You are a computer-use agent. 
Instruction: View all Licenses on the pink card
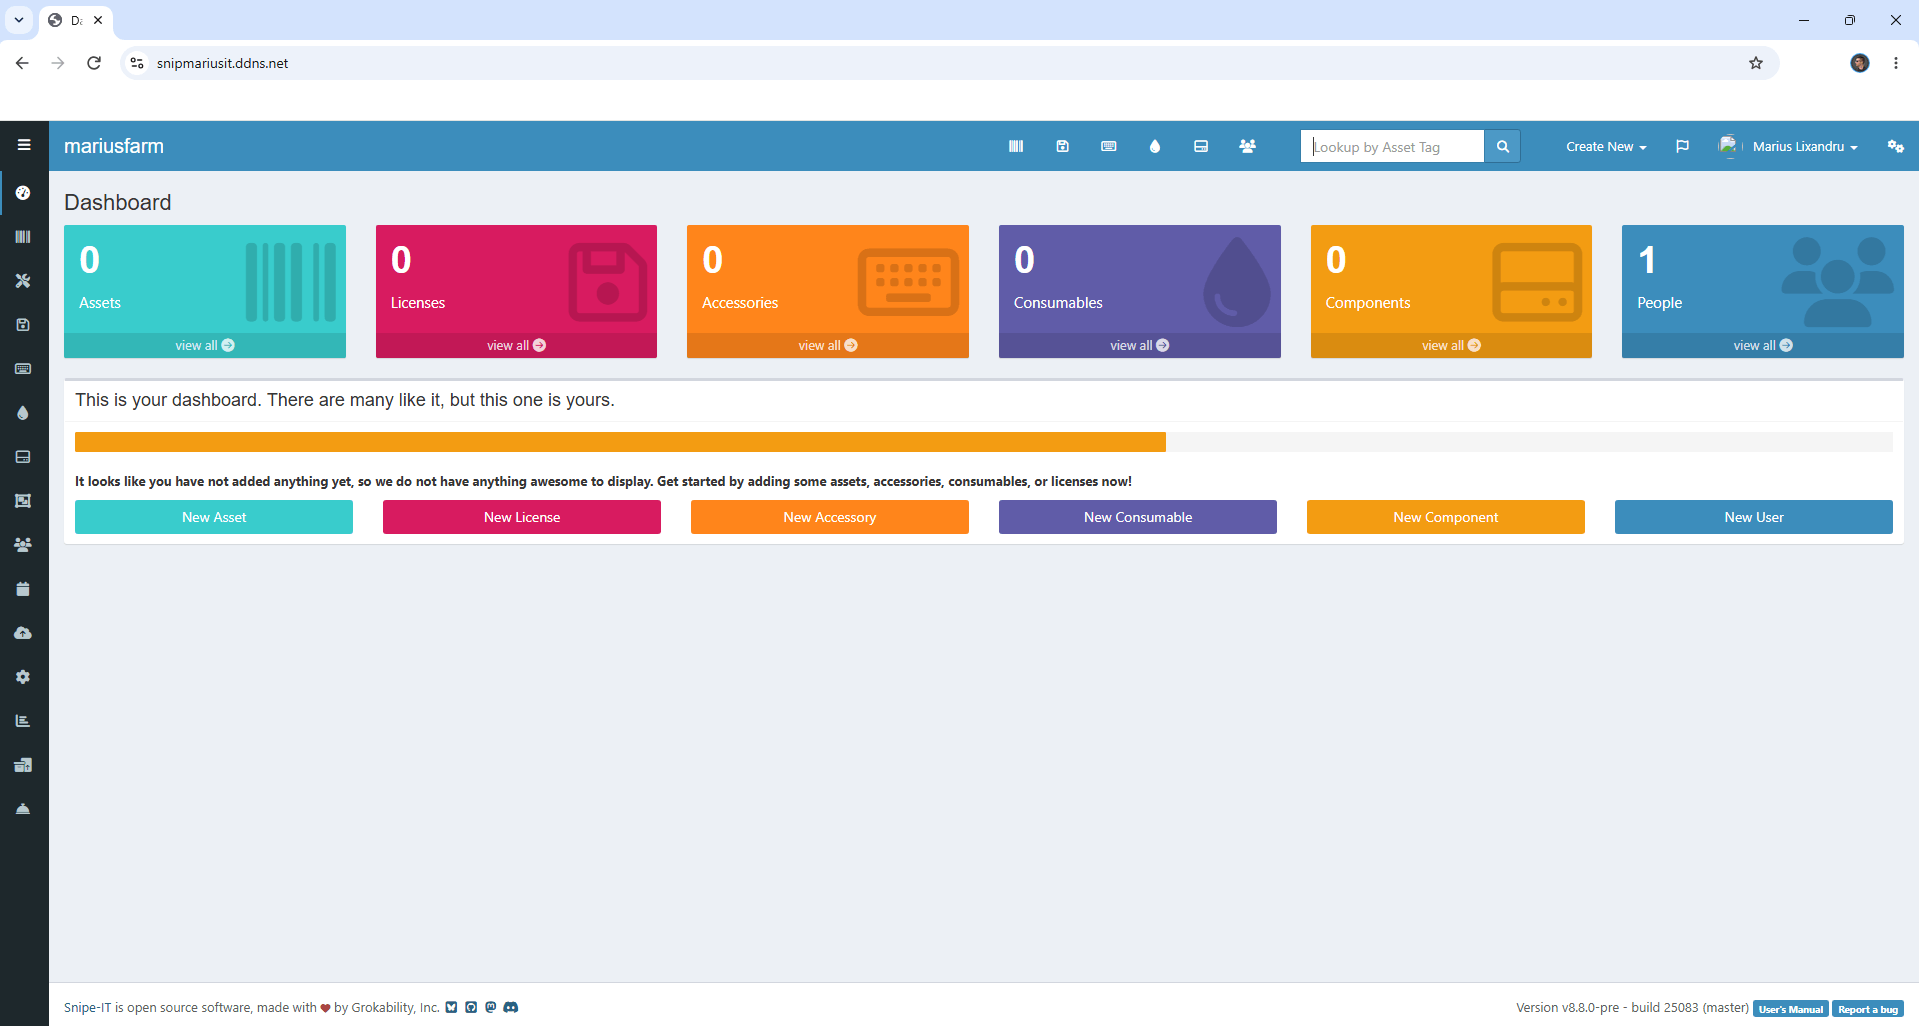click(516, 345)
